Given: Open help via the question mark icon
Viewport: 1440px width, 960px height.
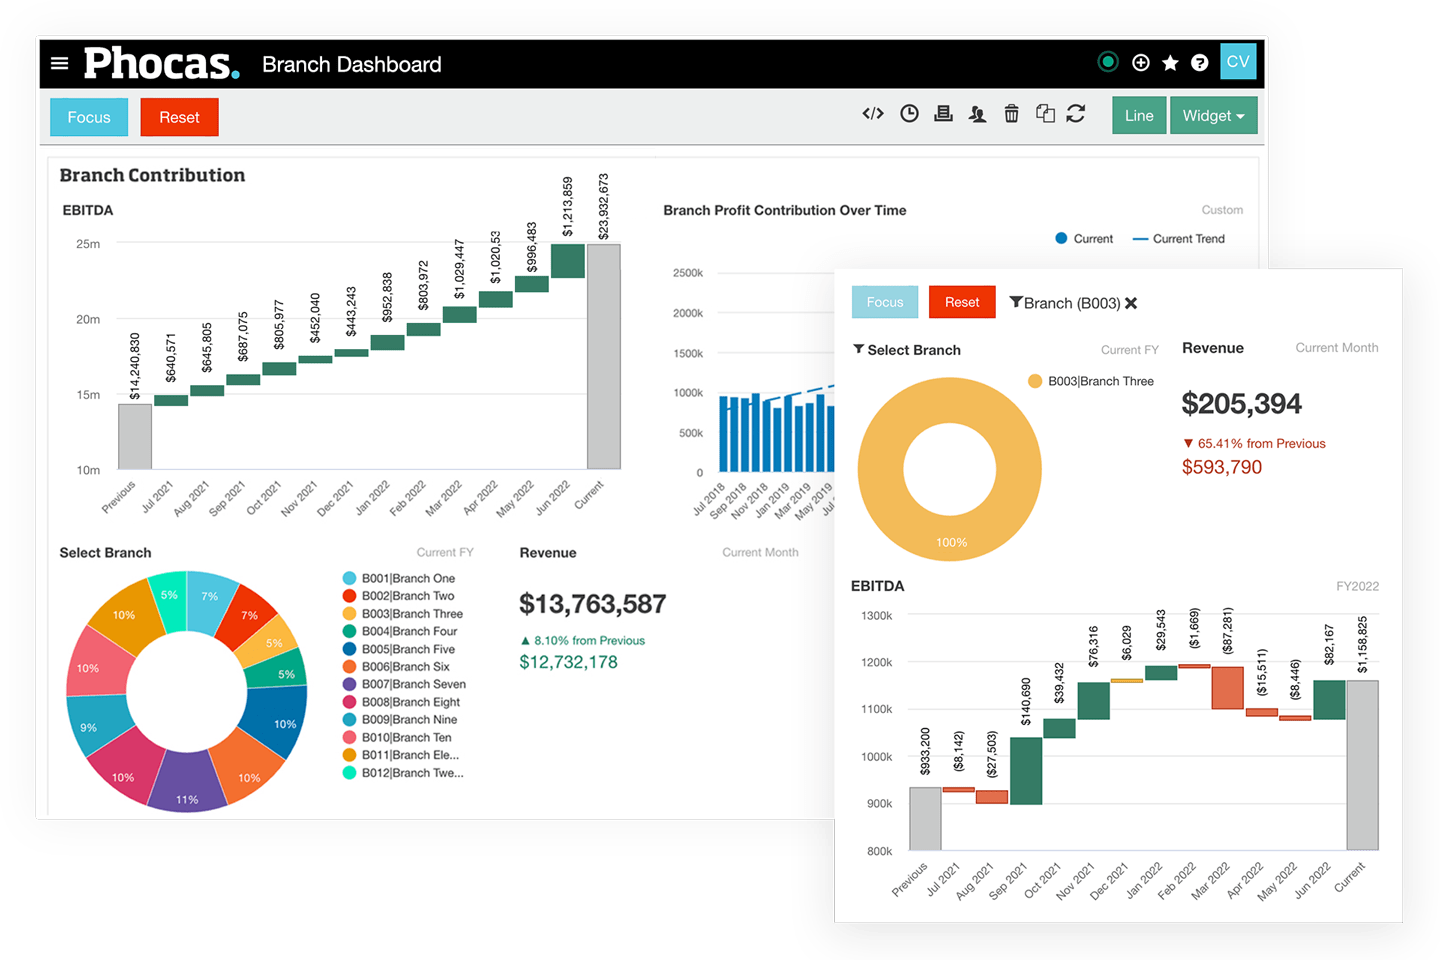Looking at the screenshot, I should pyautogui.click(x=1199, y=62).
